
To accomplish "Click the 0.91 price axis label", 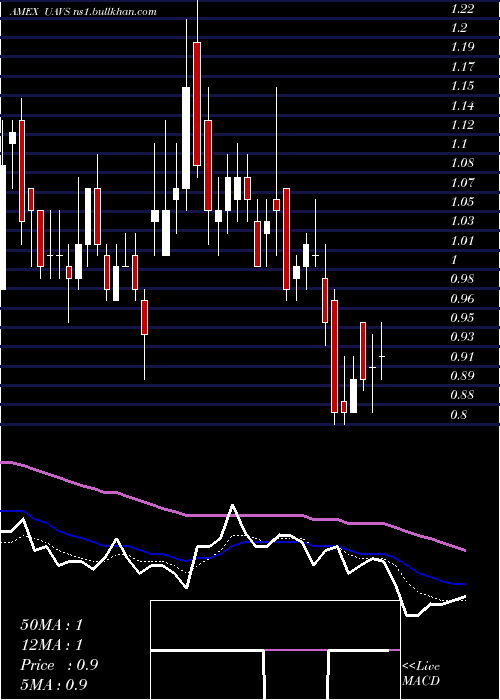I will pyautogui.click(x=463, y=357).
